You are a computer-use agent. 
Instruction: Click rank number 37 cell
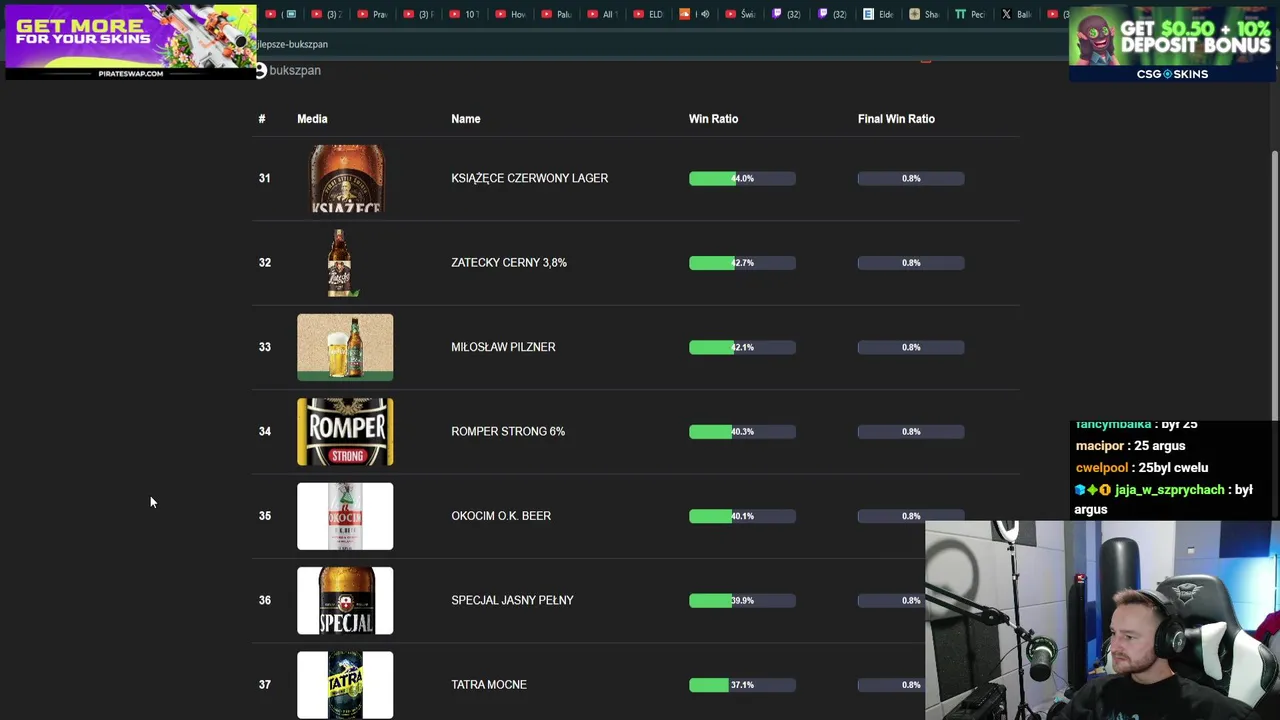point(264,685)
